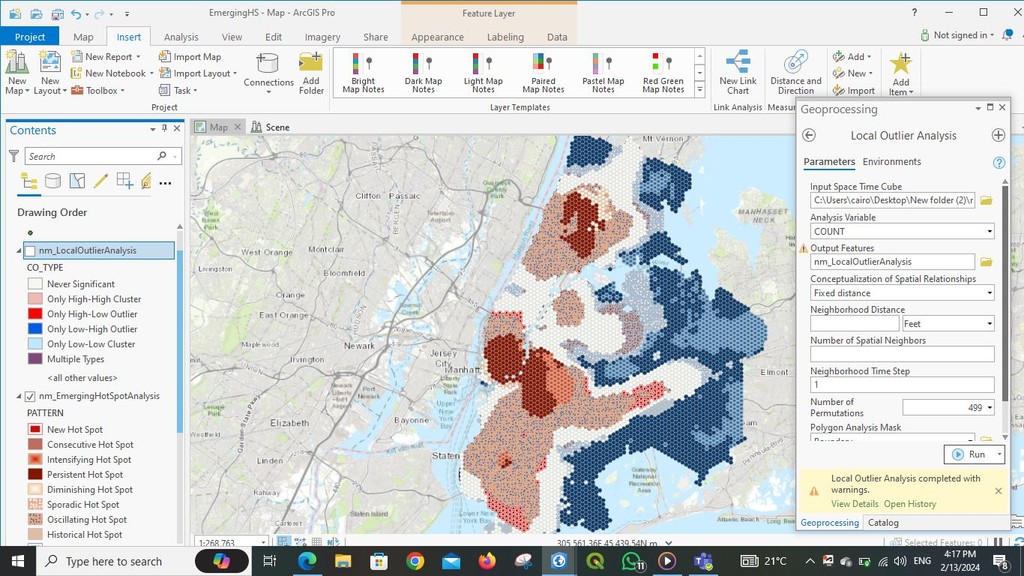The width and height of the screenshot is (1024, 576).
Task: Open the Analysis ribbon tab
Action: click(x=181, y=37)
